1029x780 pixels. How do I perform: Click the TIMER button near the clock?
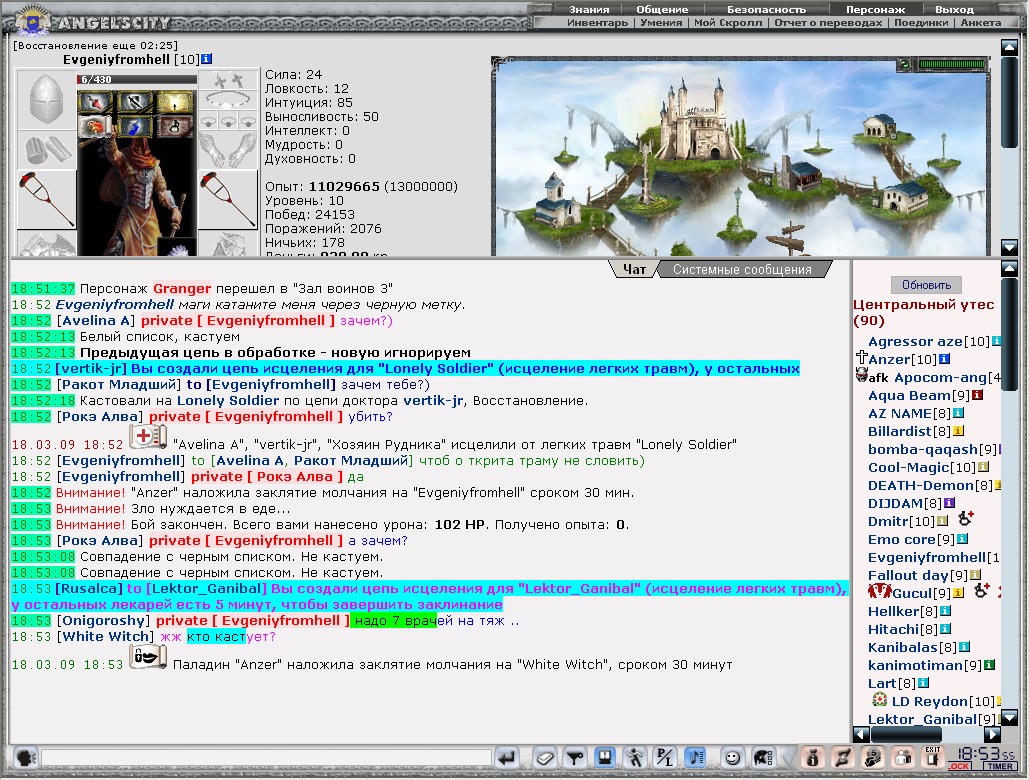(999, 766)
